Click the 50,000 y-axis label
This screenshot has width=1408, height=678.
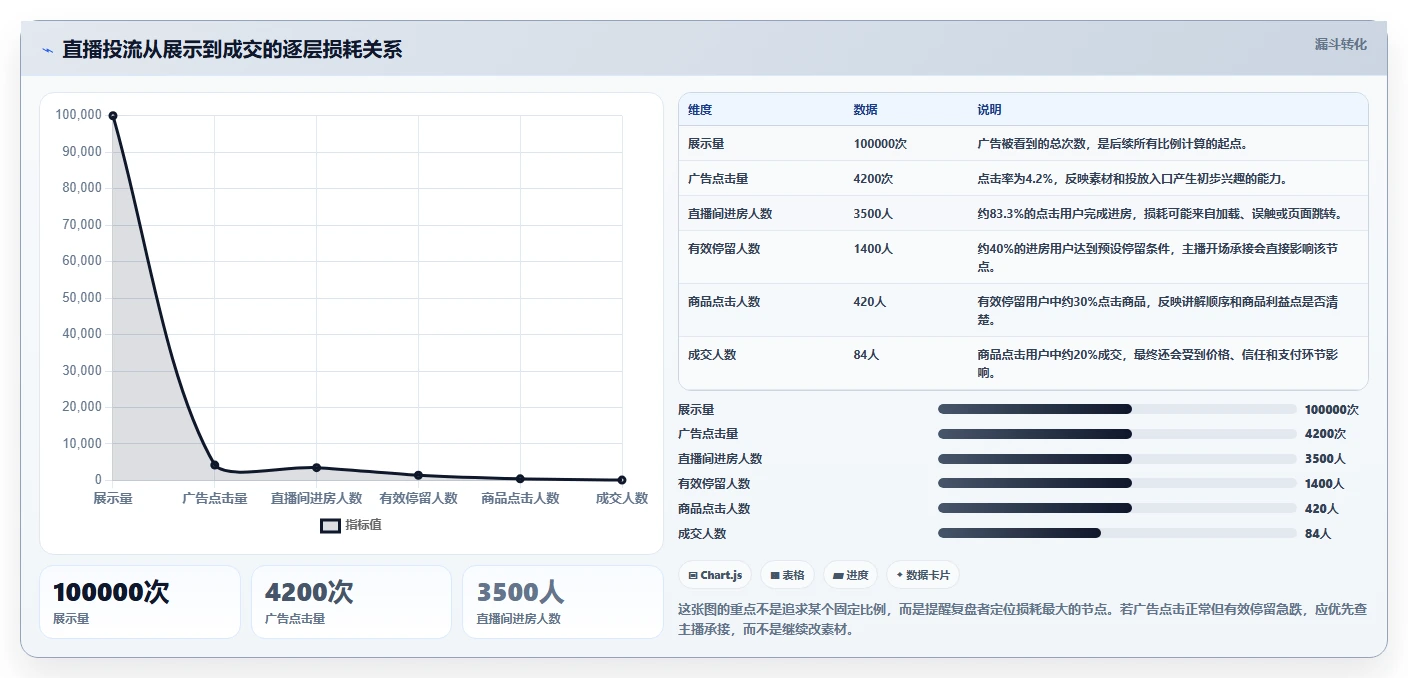82,298
